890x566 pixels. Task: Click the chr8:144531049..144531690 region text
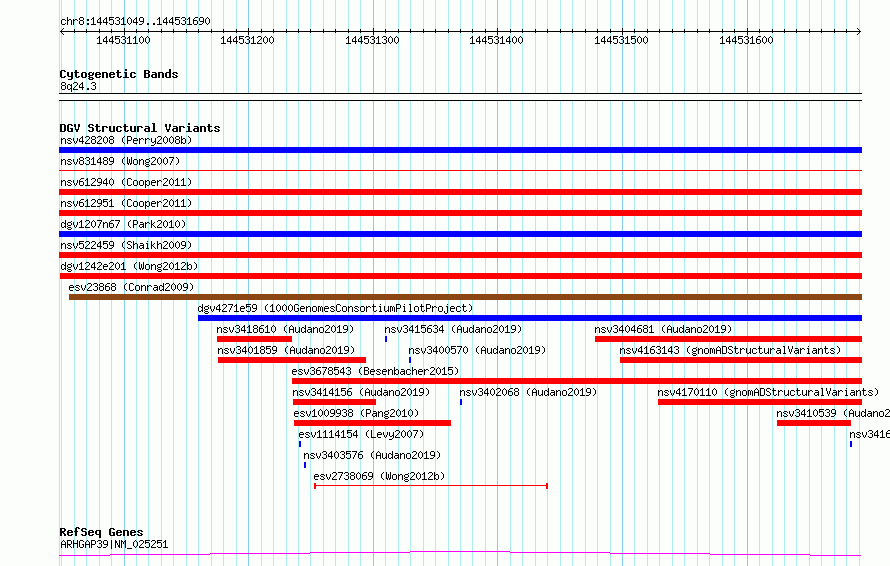click(x=135, y=21)
